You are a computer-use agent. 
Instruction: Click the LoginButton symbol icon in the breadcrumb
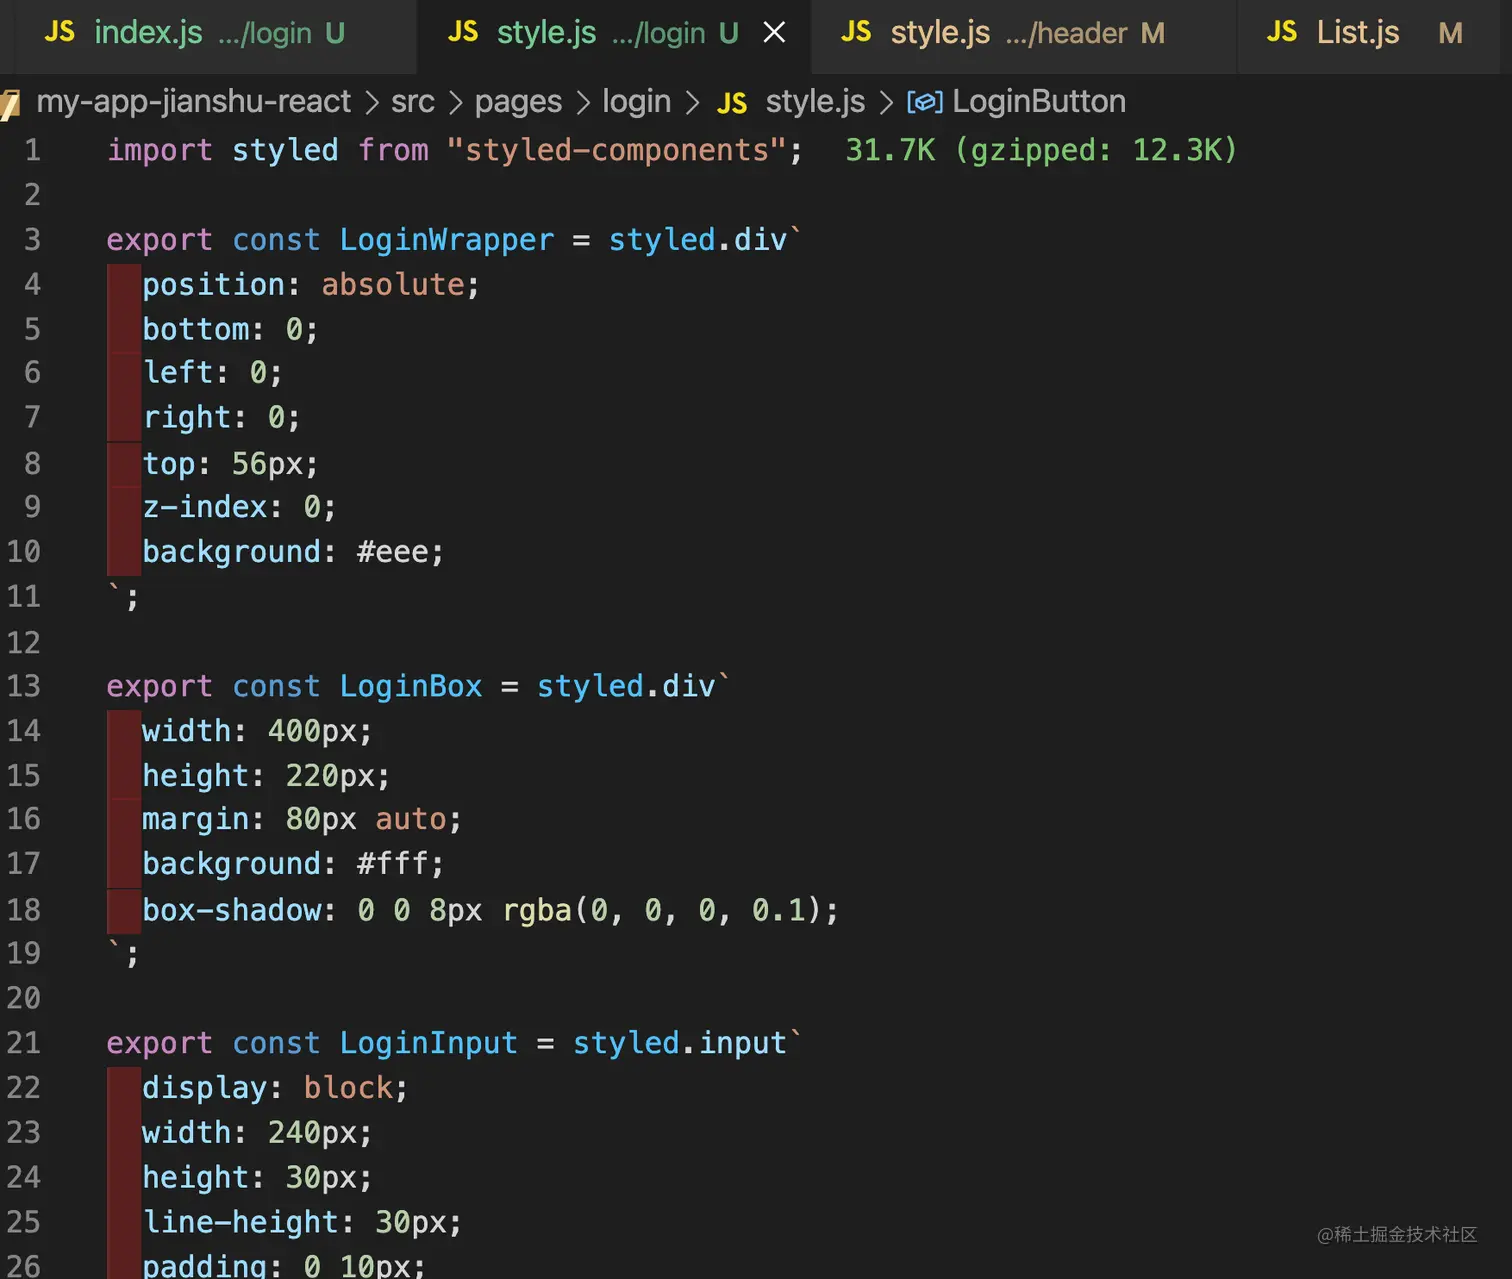point(924,102)
